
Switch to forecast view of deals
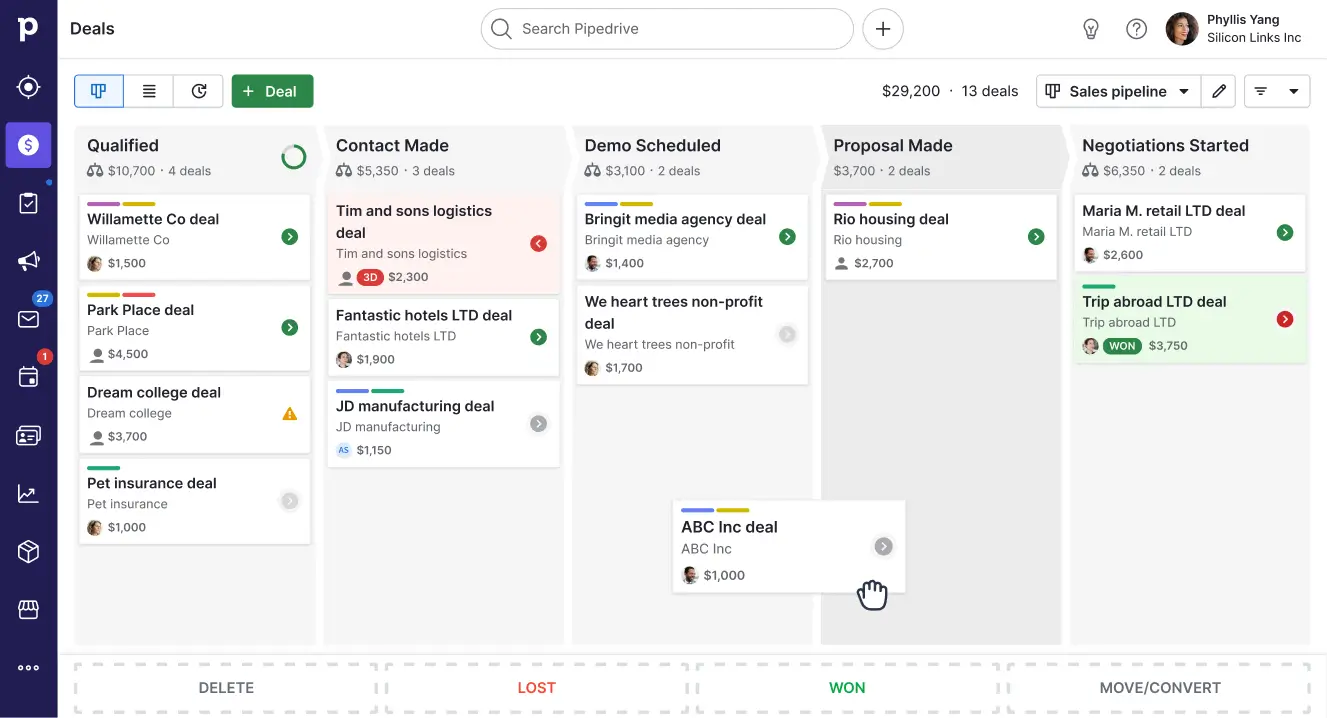coord(198,90)
